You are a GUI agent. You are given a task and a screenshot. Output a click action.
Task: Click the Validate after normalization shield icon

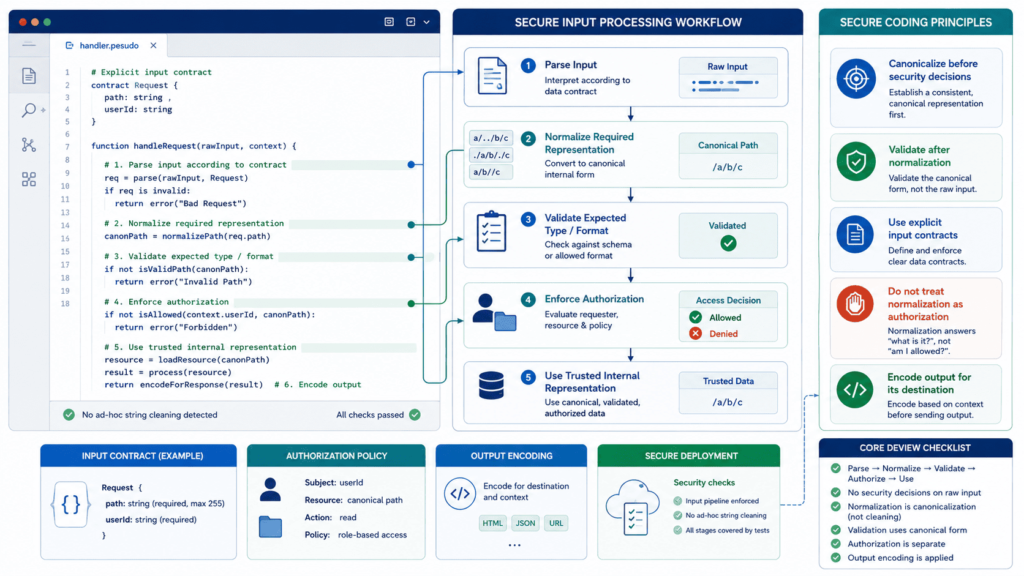point(856,161)
